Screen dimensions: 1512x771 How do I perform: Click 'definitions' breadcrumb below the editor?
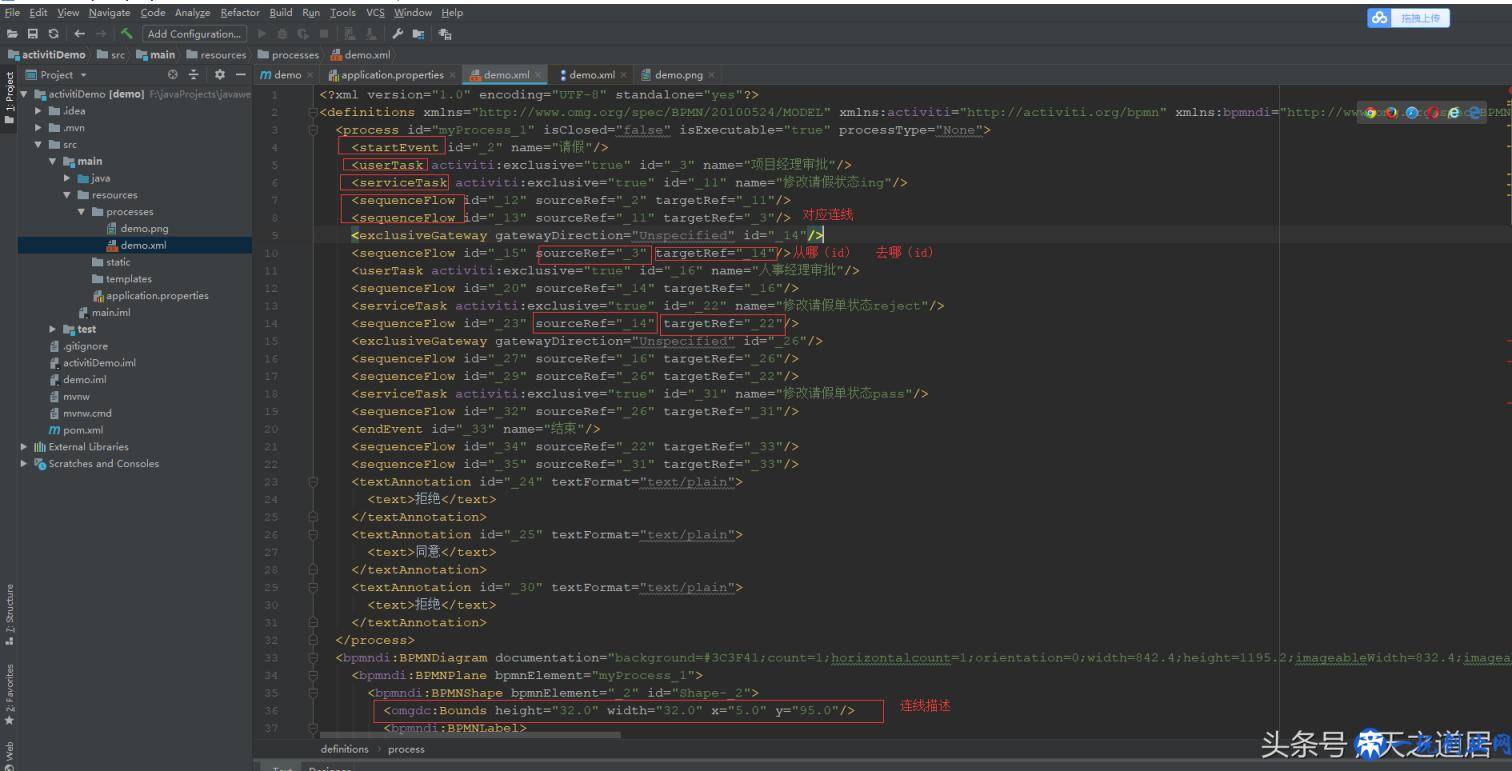(345, 749)
